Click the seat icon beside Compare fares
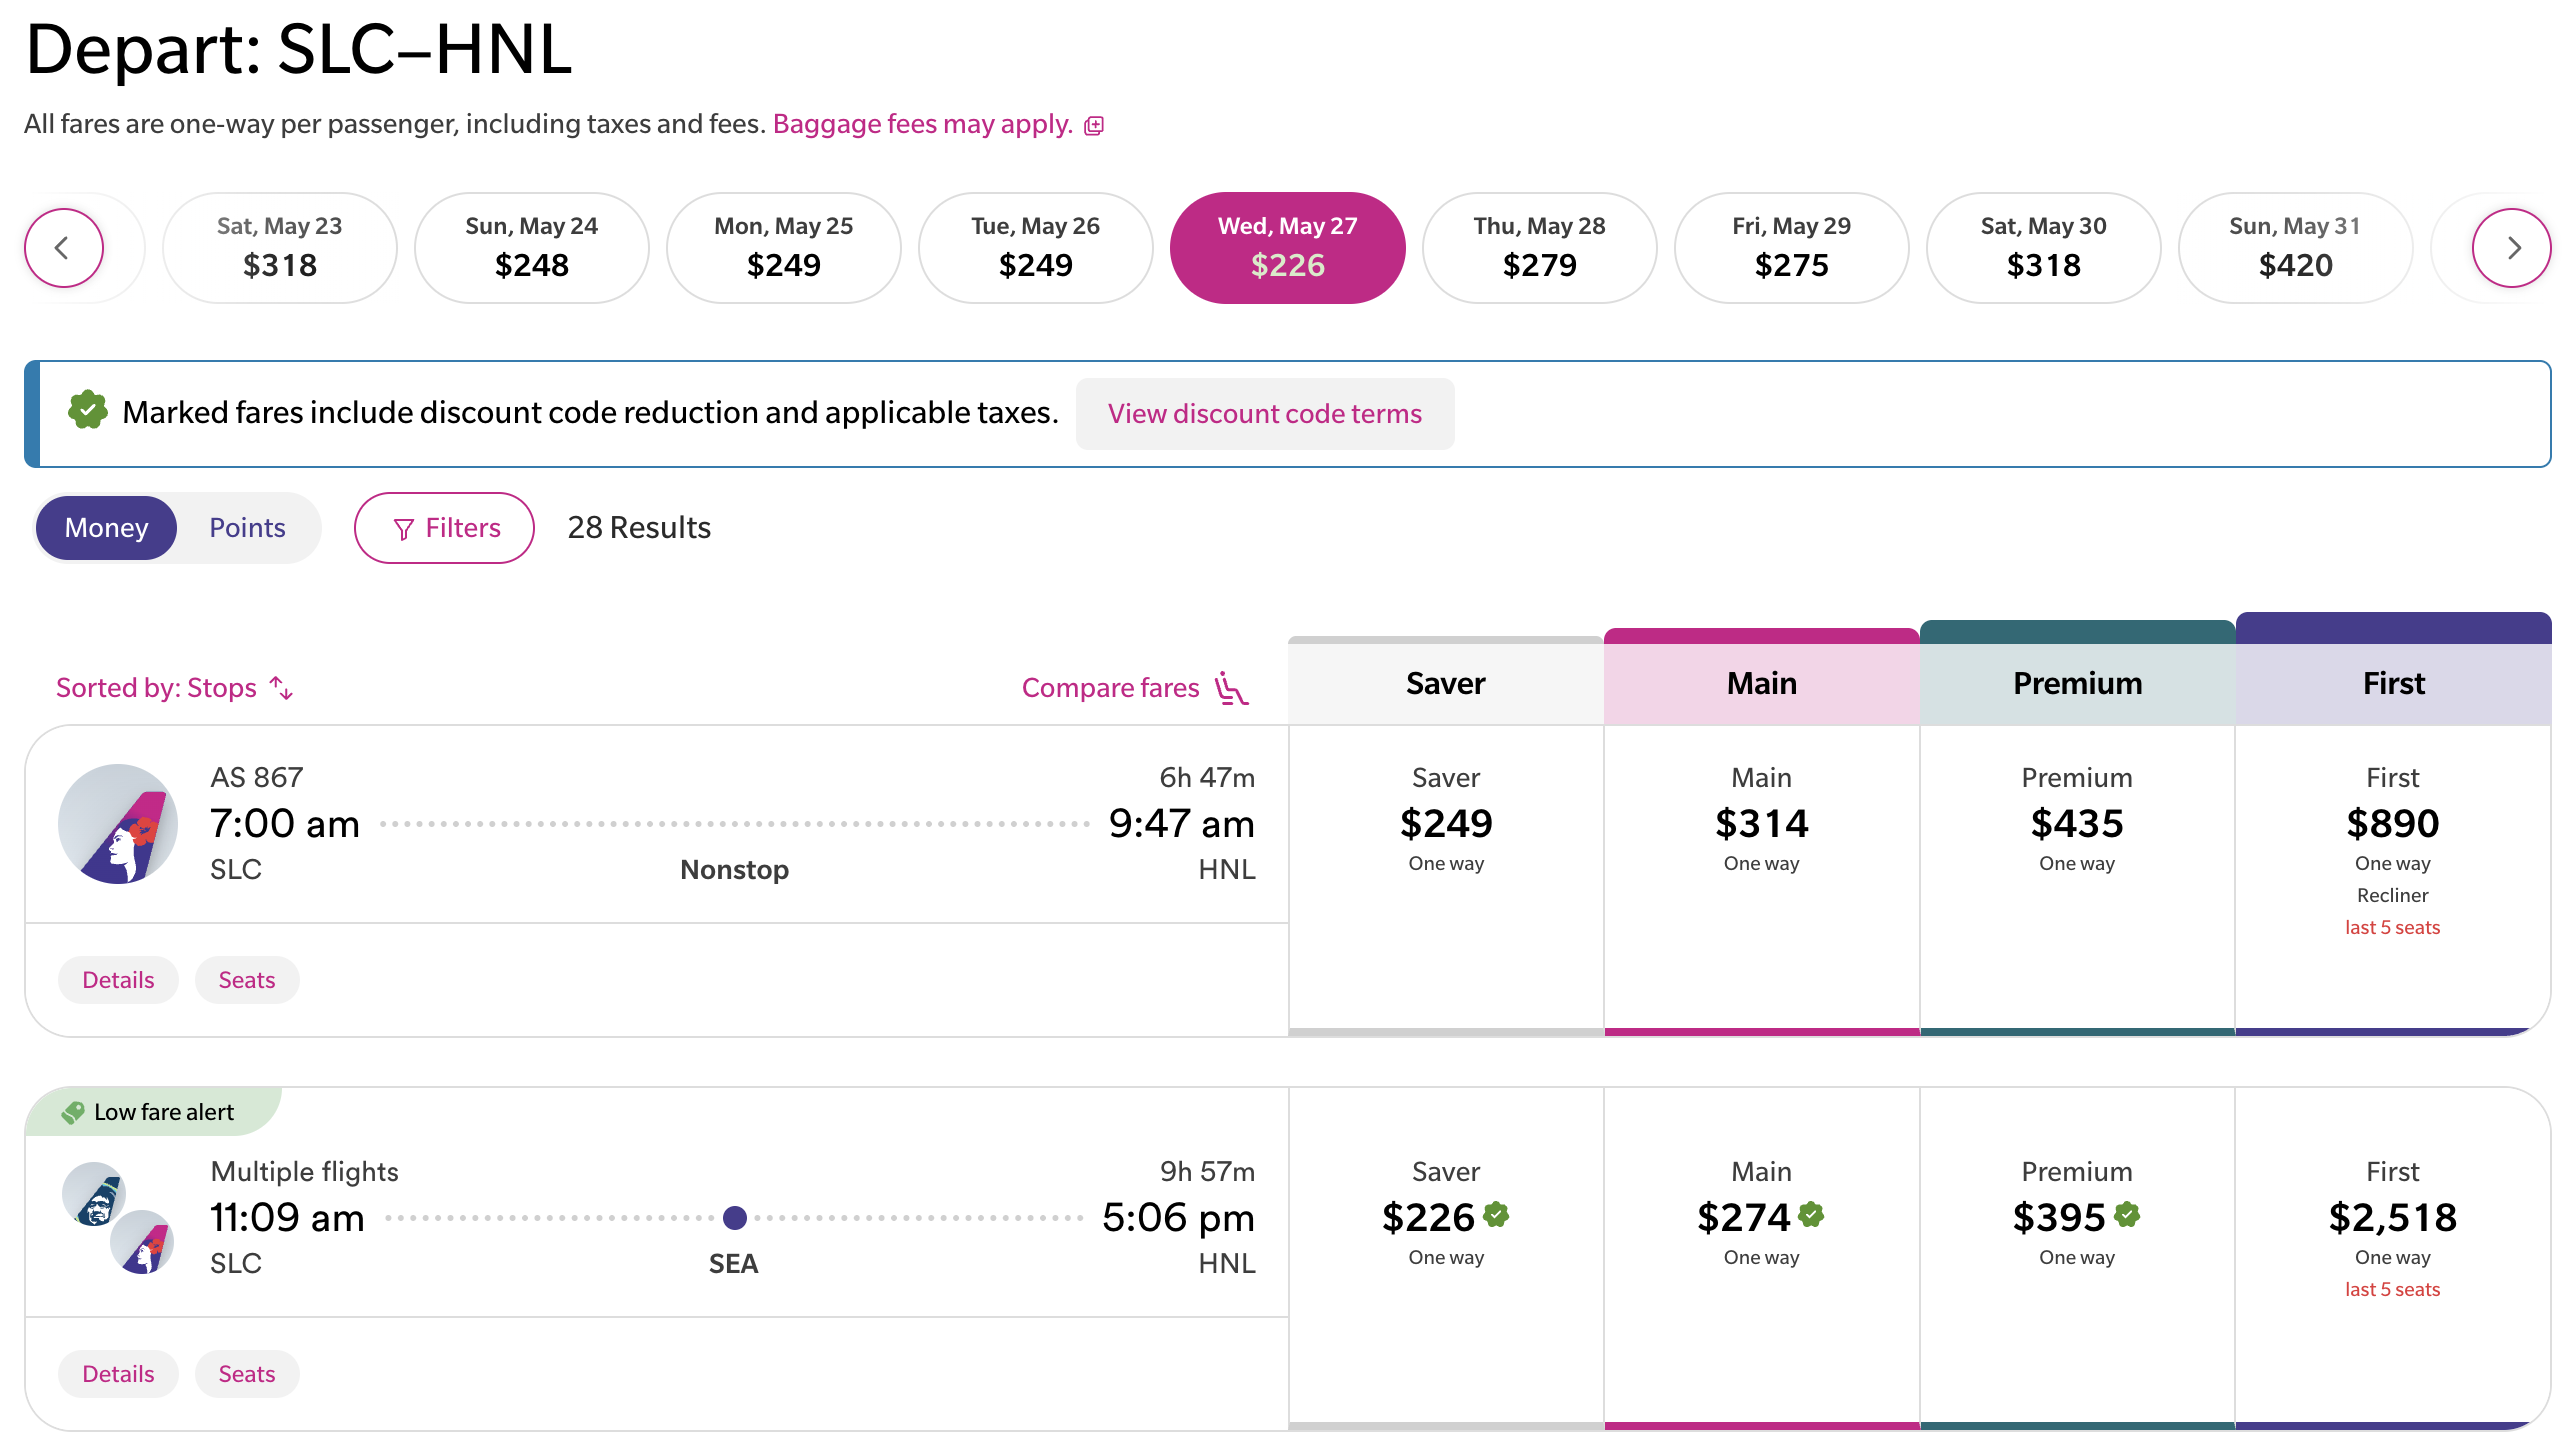Viewport: 2574px width, 1452px height. [x=1232, y=688]
